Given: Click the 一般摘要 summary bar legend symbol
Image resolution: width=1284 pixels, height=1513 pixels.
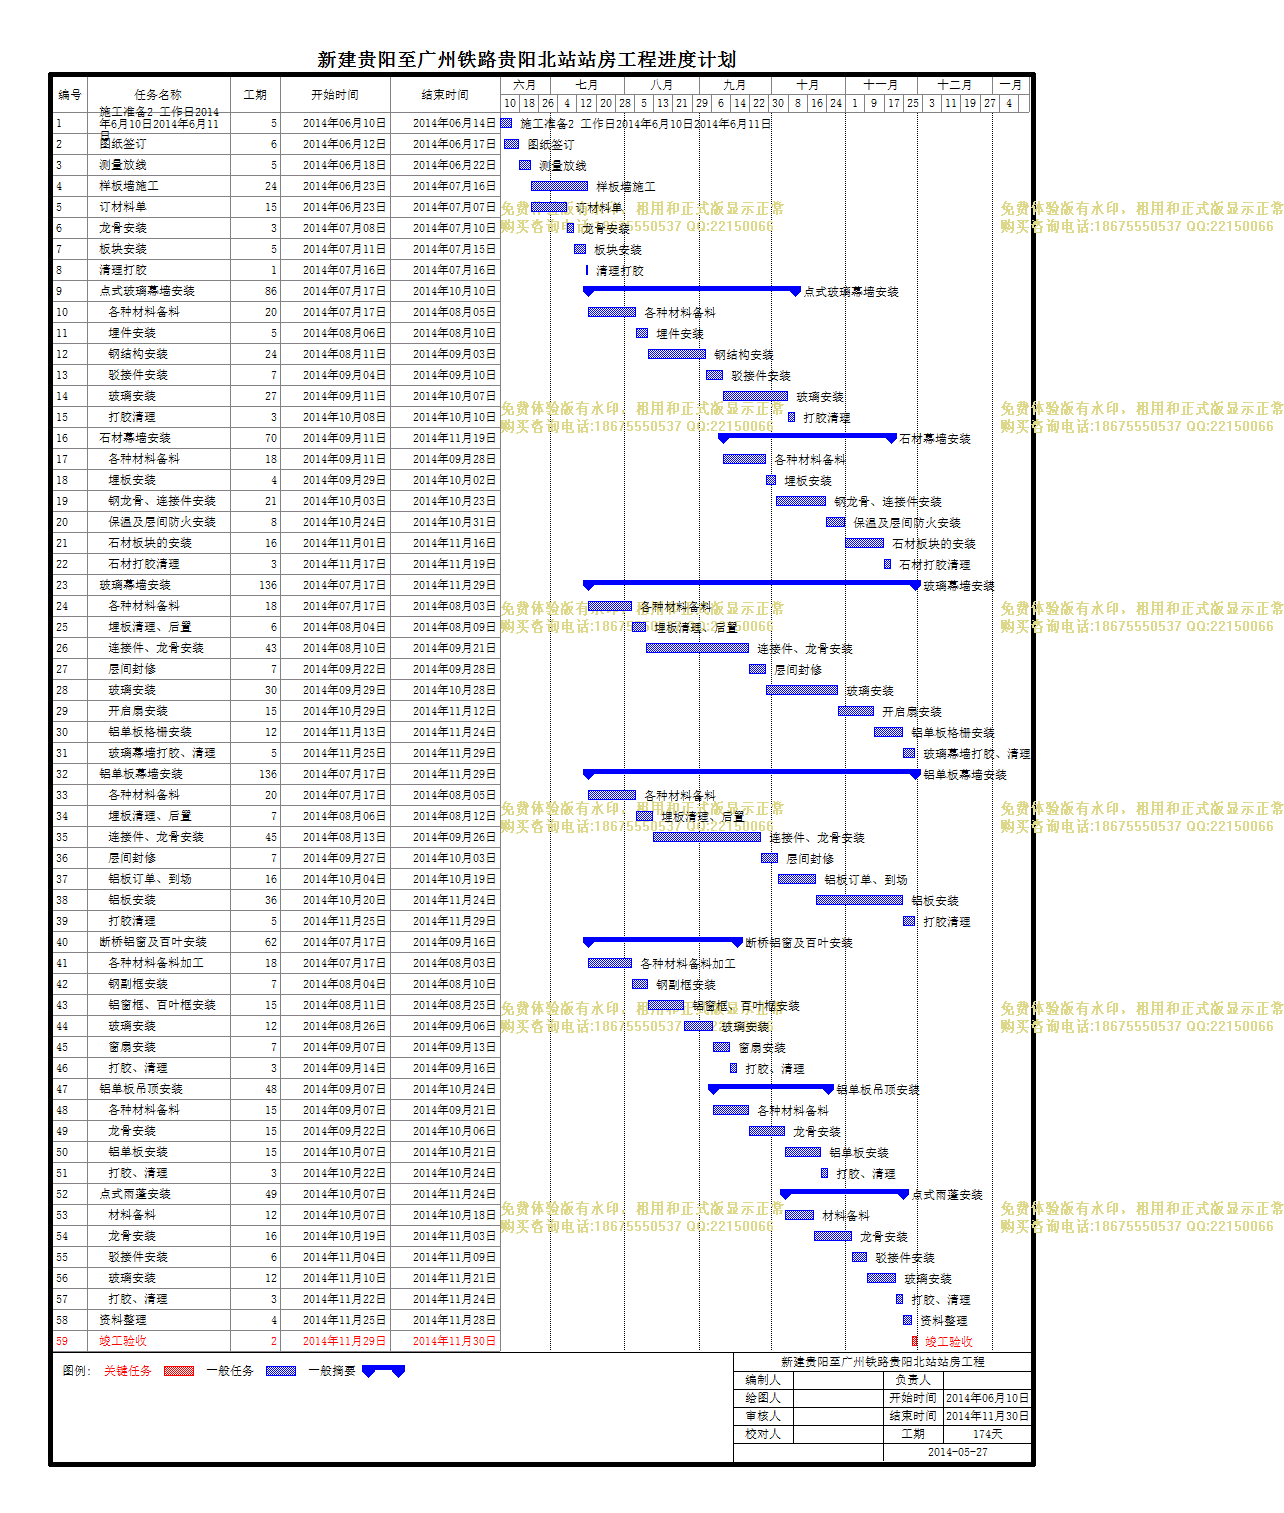Looking at the screenshot, I should click(x=383, y=1371).
